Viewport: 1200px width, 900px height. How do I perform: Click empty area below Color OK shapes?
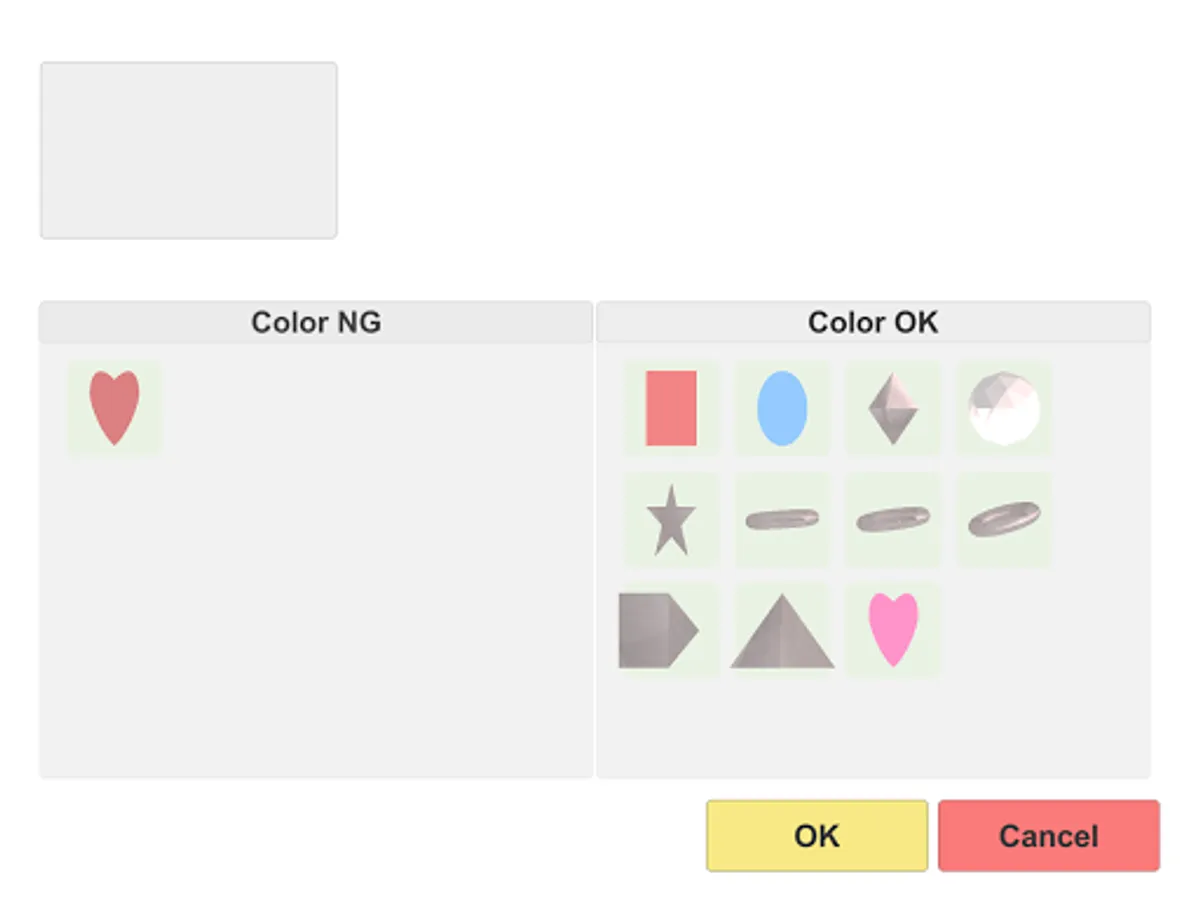coord(873,725)
